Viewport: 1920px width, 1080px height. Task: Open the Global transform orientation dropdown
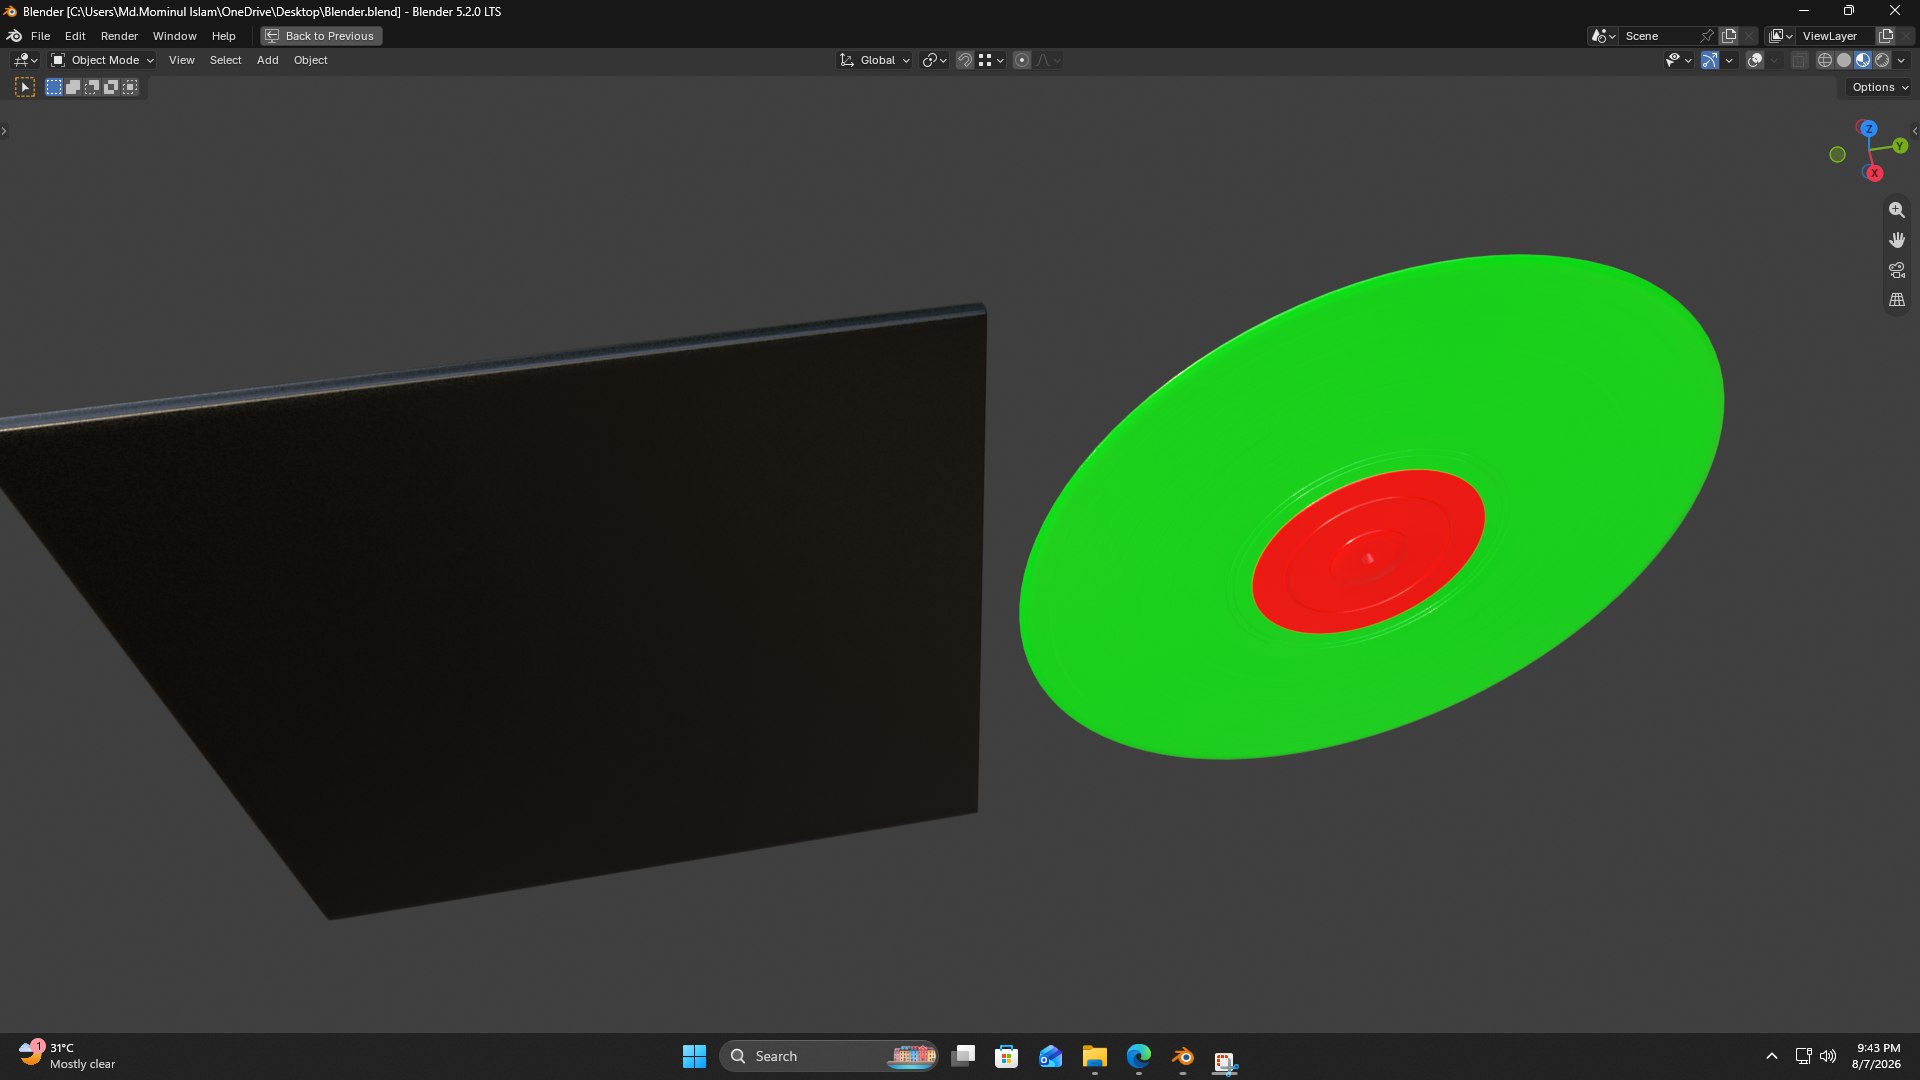click(875, 61)
